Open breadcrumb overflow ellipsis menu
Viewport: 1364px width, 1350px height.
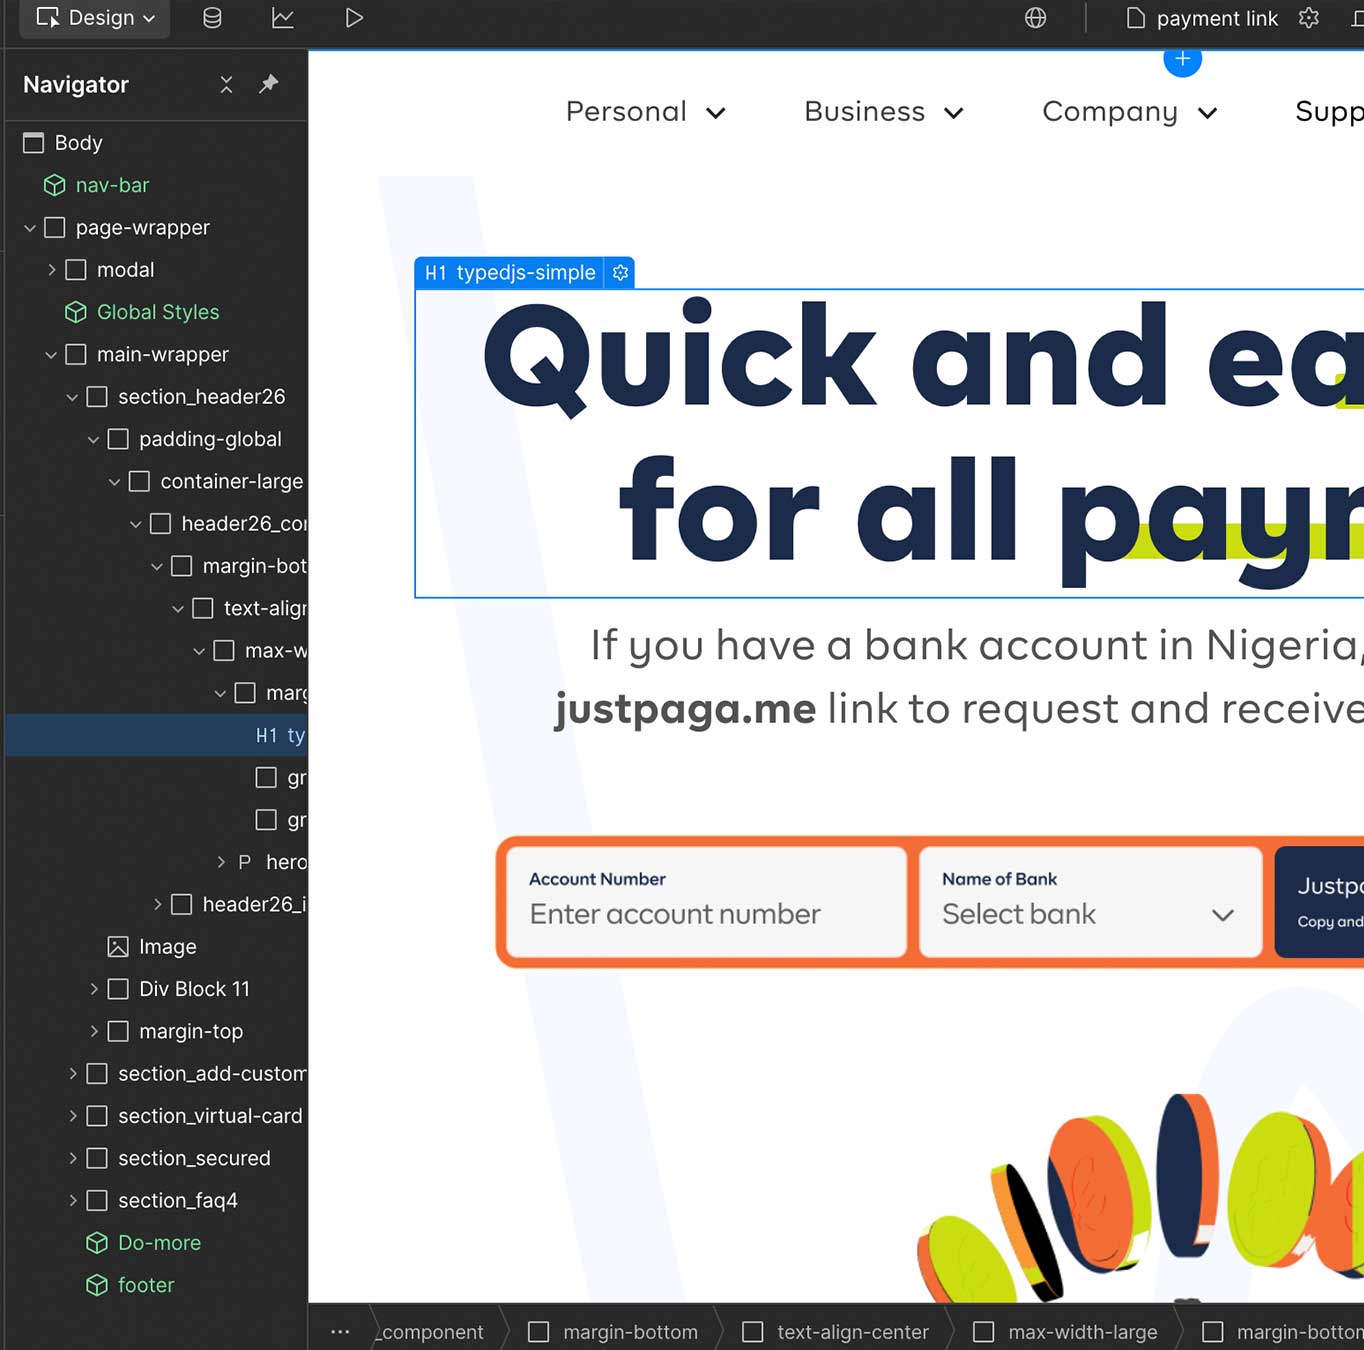click(340, 1332)
